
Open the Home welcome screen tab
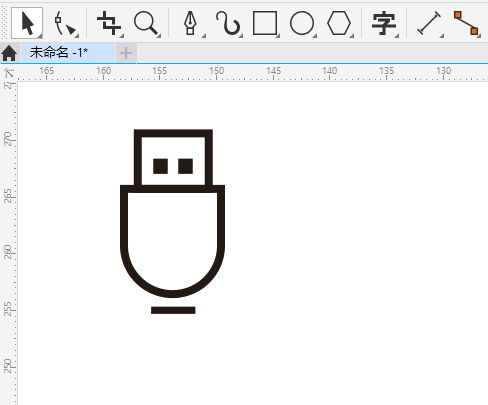[9, 53]
